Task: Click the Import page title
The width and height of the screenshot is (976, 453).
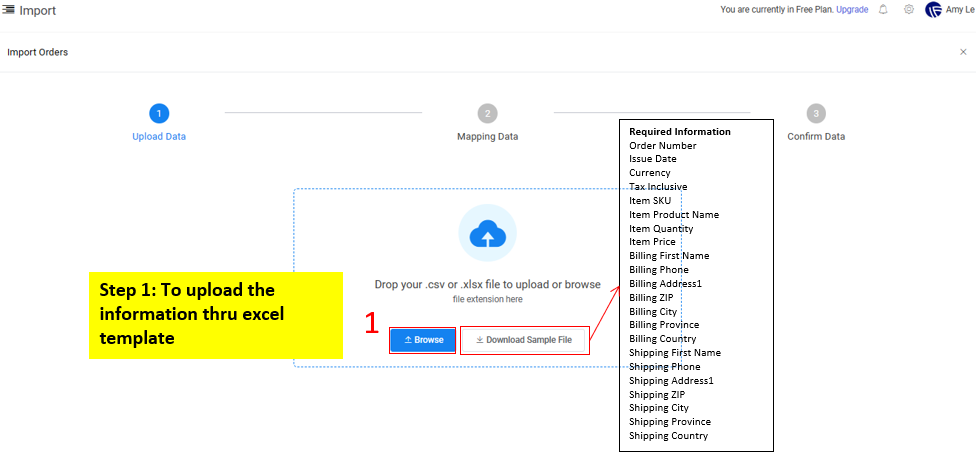Action: [x=37, y=11]
